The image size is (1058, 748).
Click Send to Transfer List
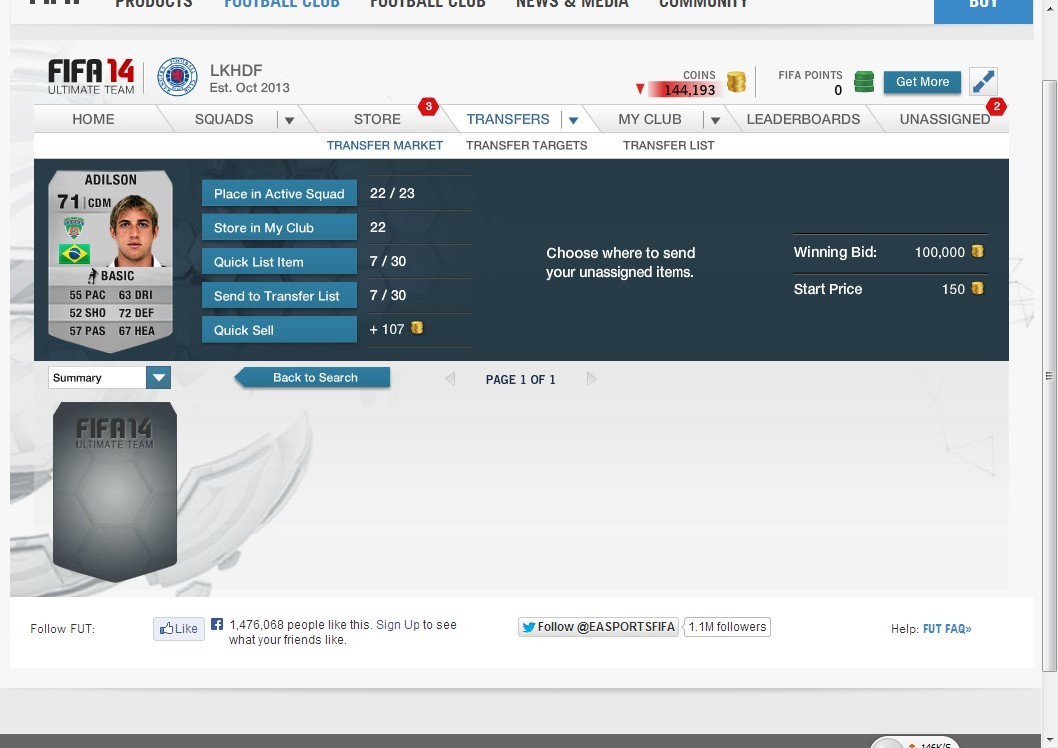279,295
